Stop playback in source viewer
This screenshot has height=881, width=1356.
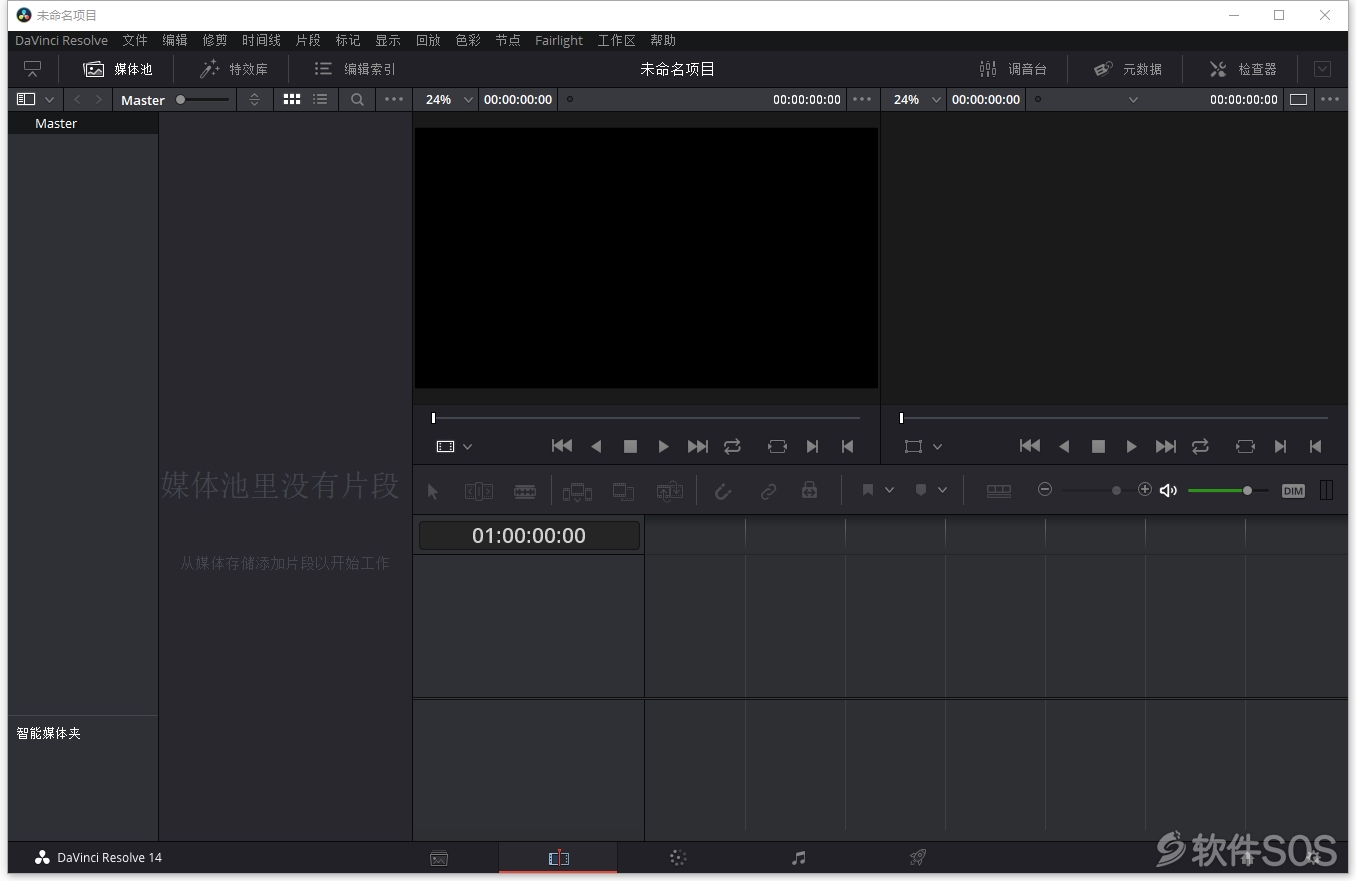[630, 446]
